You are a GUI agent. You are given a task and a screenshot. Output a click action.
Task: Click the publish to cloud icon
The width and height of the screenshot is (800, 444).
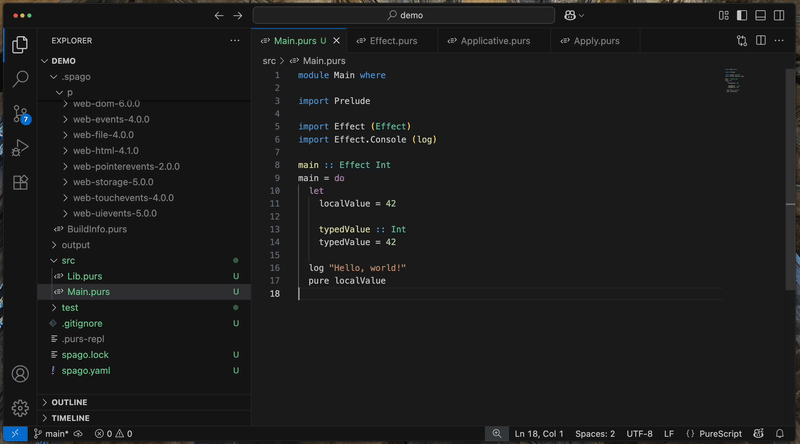coord(78,434)
